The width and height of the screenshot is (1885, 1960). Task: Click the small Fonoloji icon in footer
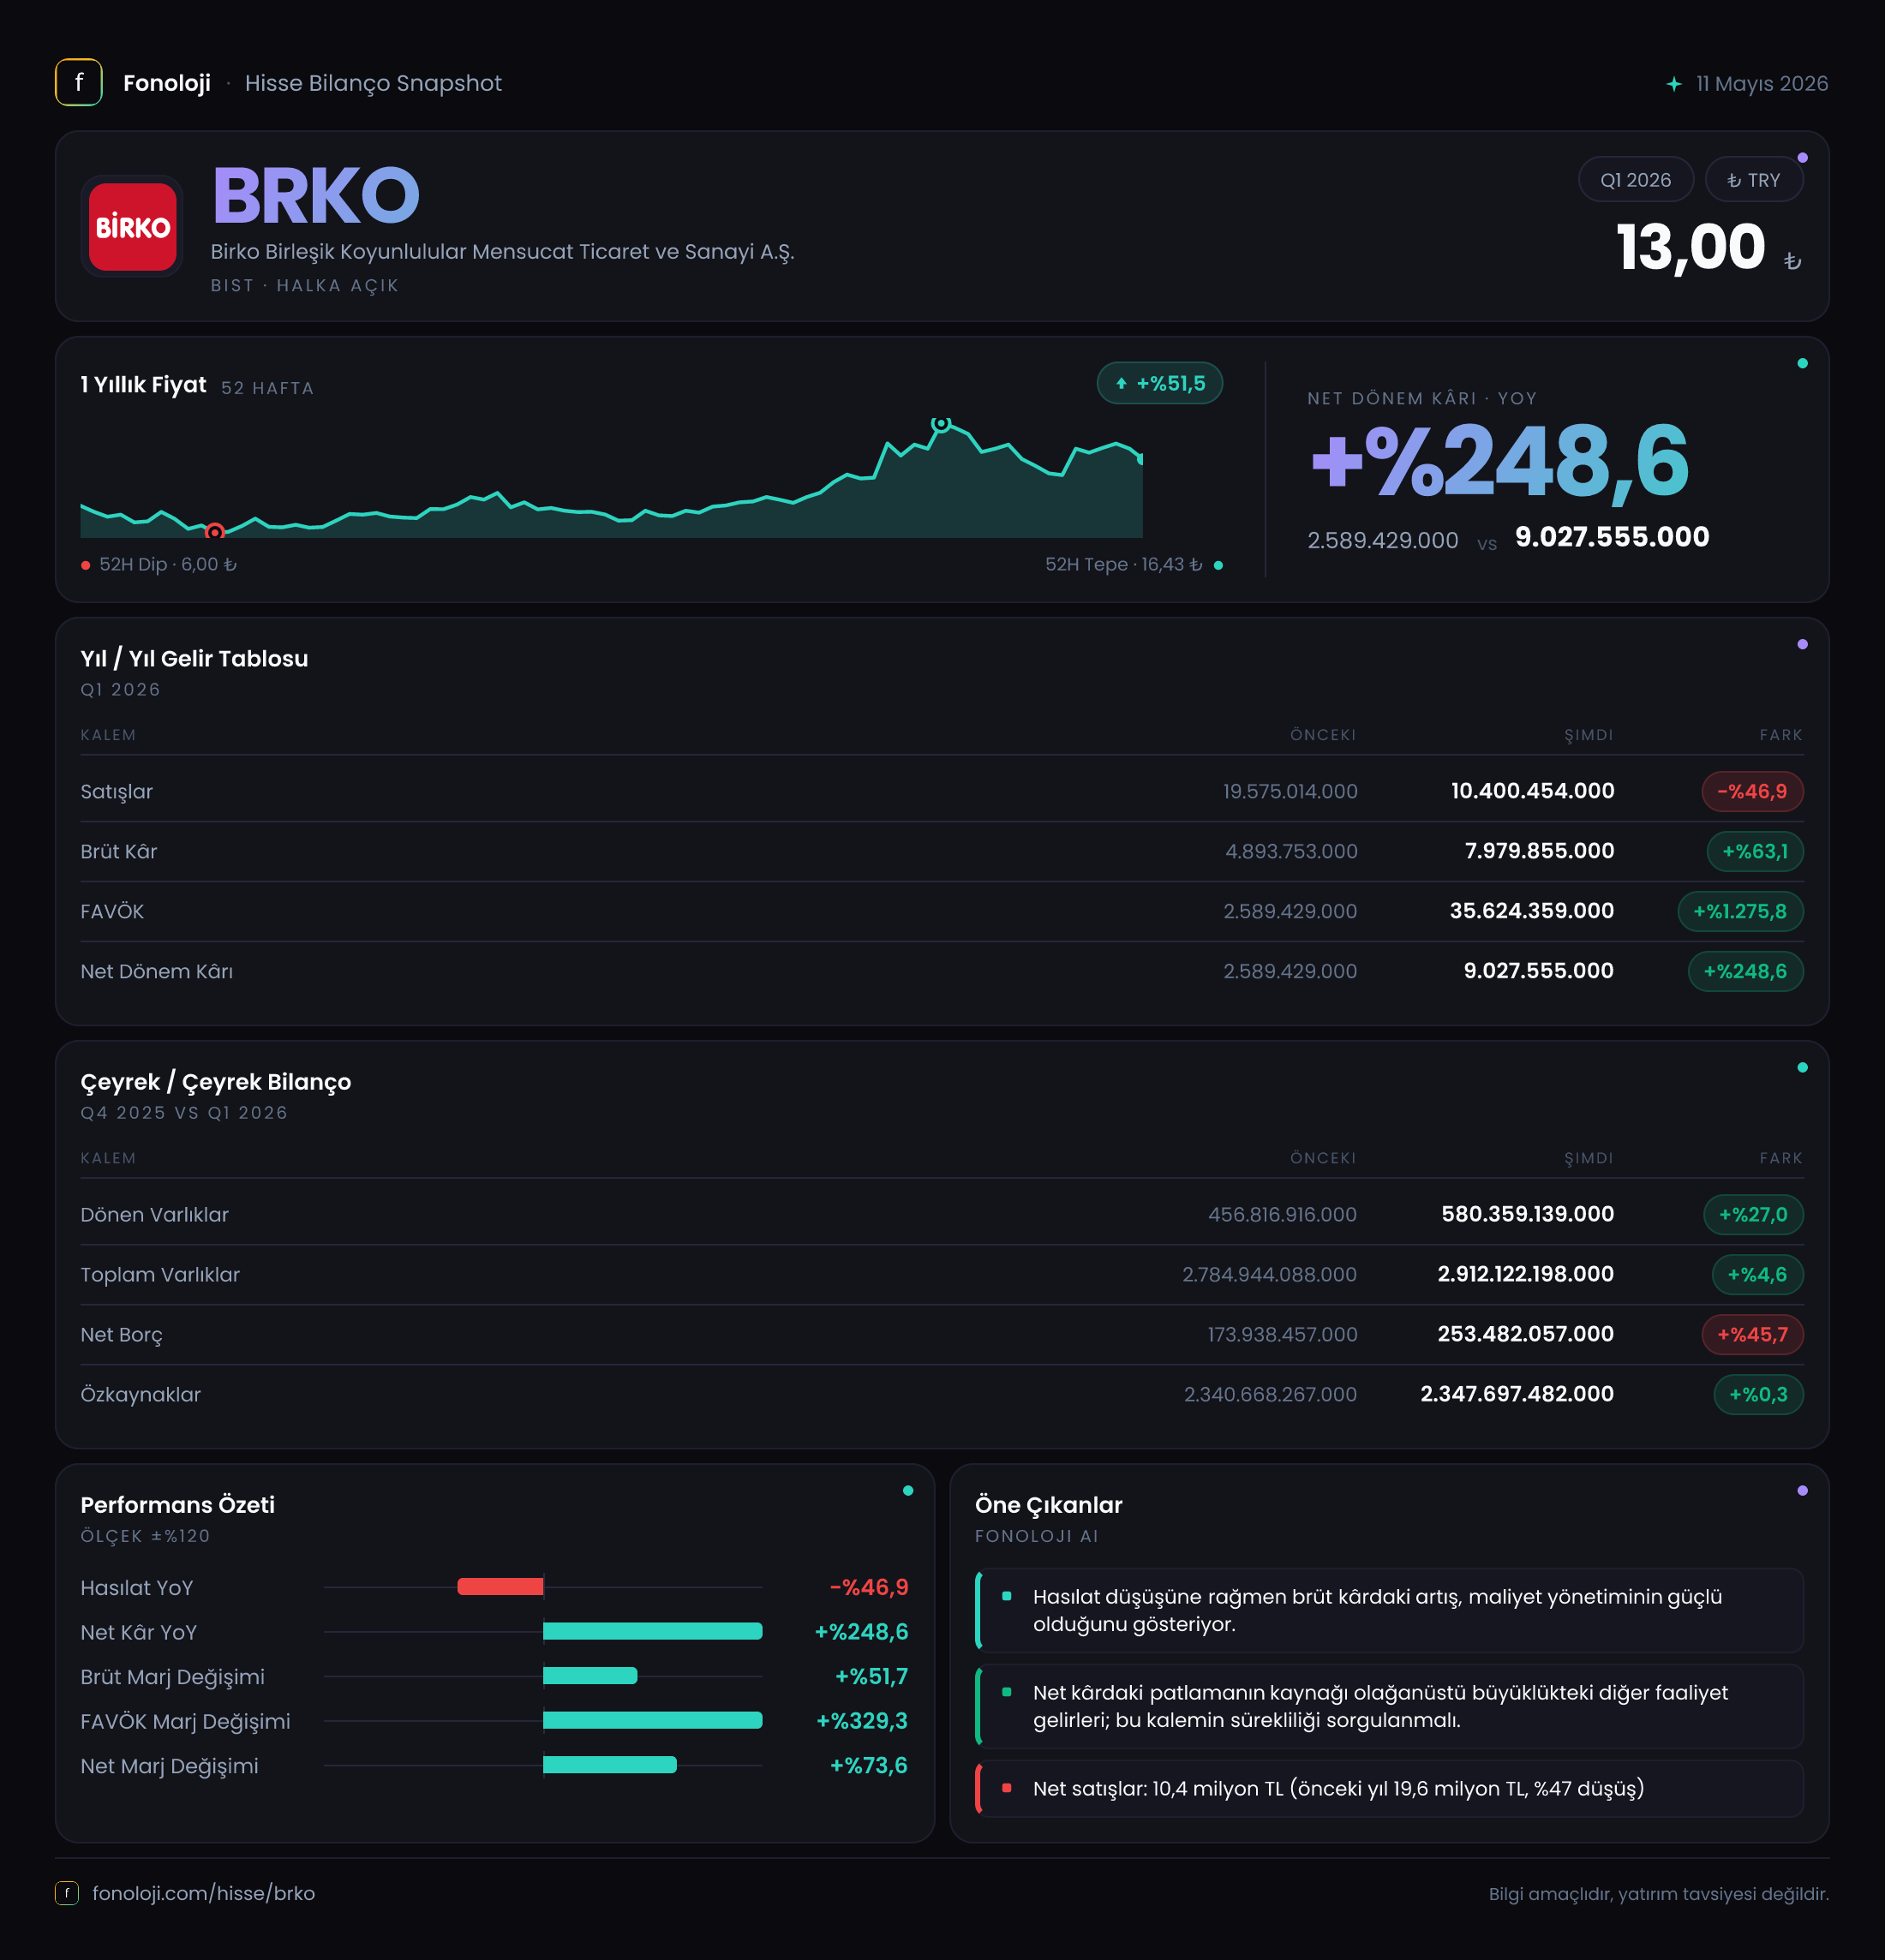(x=66, y=1892)
